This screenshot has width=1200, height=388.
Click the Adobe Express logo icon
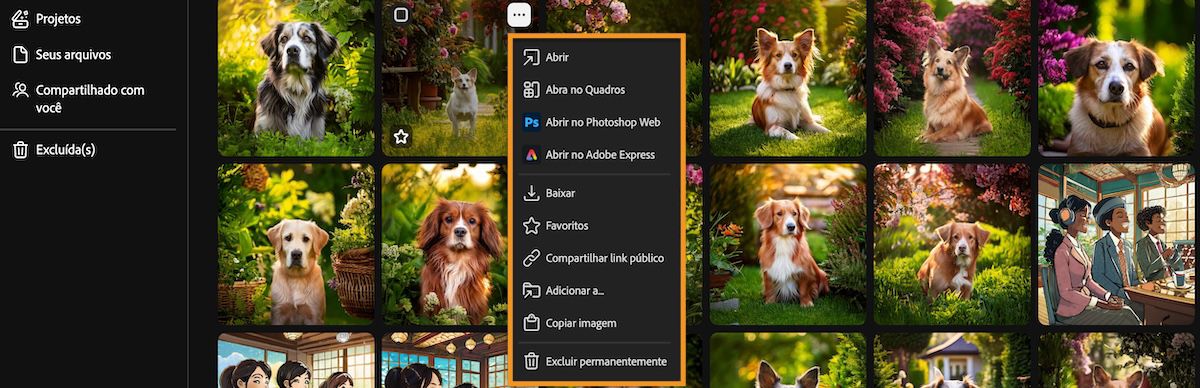pos(532,155)
